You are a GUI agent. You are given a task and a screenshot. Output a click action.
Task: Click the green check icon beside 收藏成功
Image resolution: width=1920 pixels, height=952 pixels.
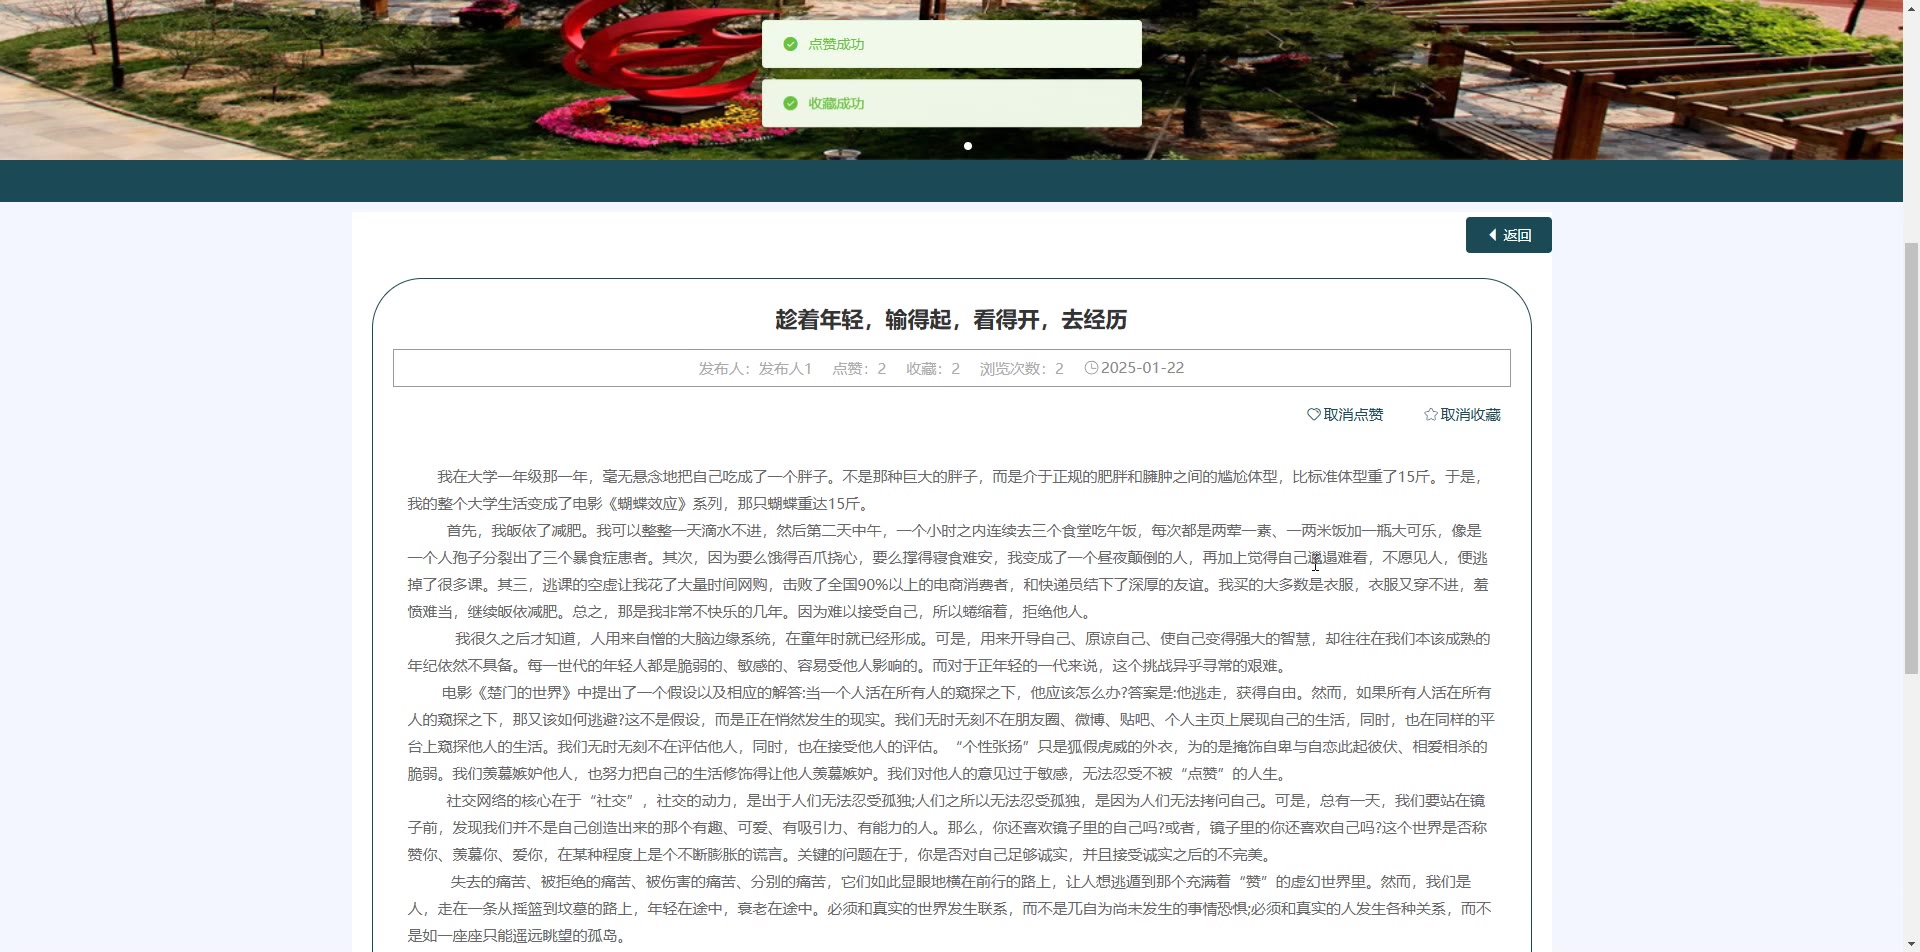[790, 103]
